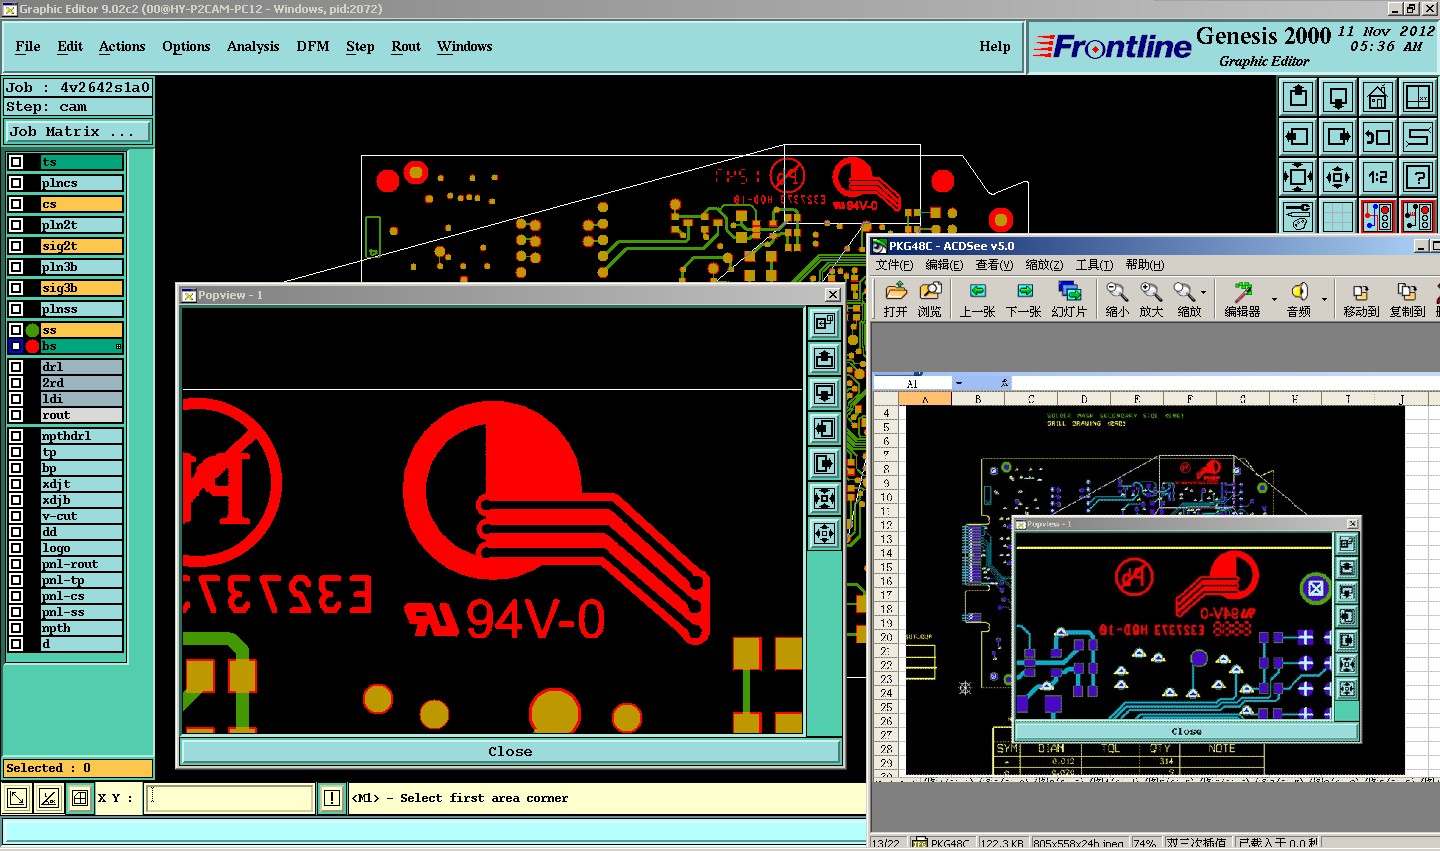Click the XY window pane icon
The image size is (1440, 851).
coord(1418,97)
